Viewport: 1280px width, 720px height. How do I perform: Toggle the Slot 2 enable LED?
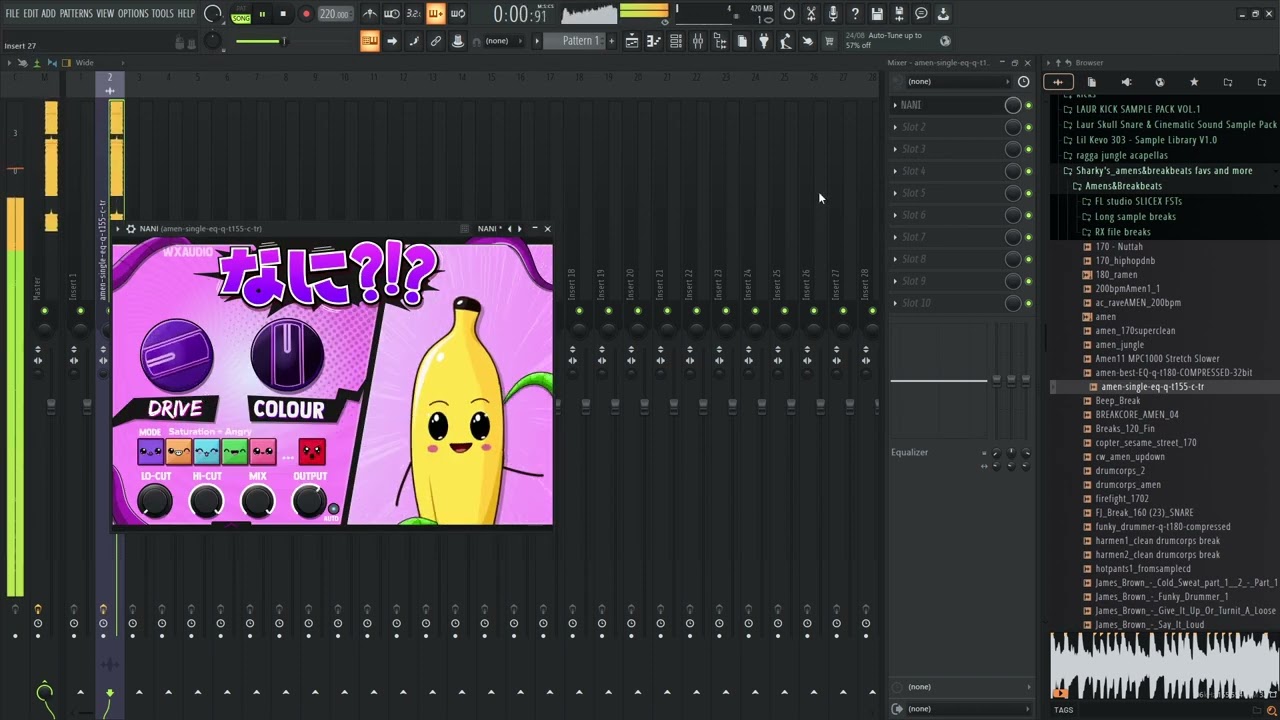tap(1028, 127)
